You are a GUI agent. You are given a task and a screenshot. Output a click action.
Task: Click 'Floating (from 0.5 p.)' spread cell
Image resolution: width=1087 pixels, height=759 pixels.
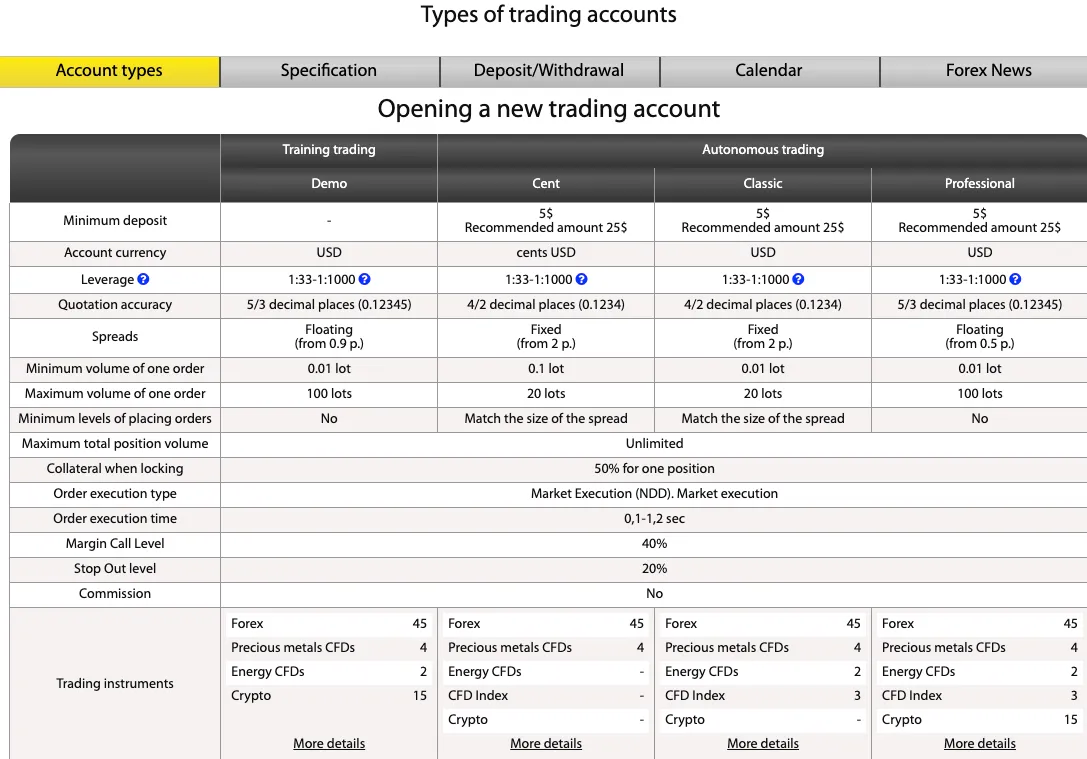(980, 337)
